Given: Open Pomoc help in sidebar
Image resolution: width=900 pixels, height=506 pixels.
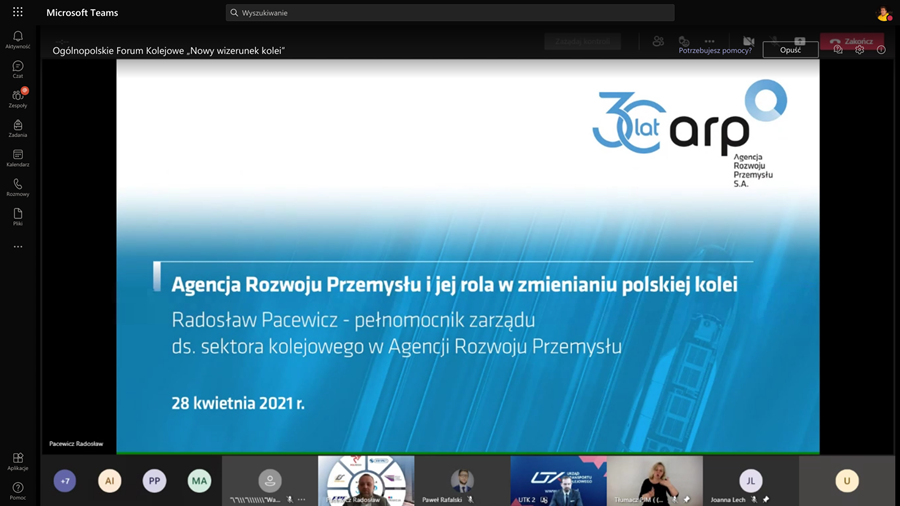Looking at the screenshot, I should (x=18, y=491).
